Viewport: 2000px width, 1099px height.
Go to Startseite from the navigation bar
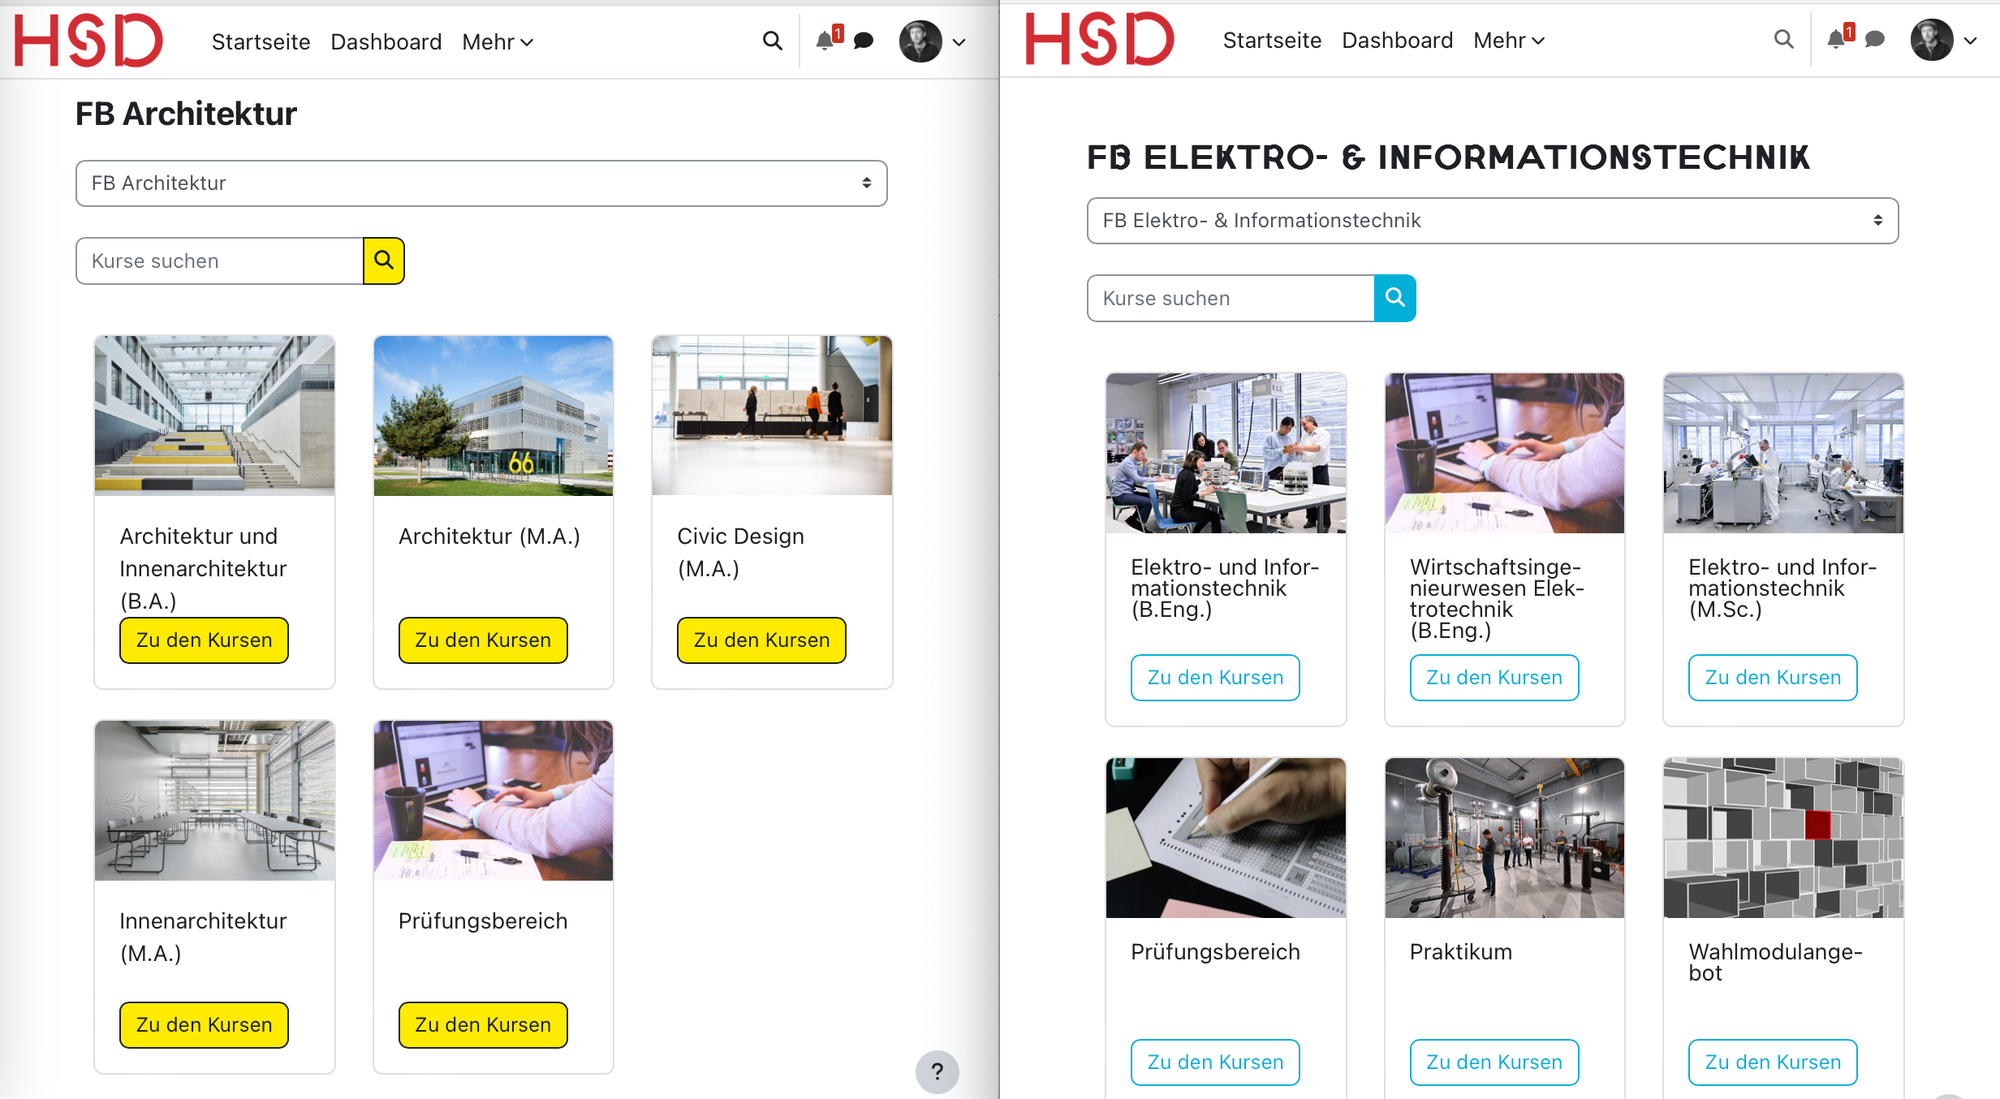(x=260, y=42)
